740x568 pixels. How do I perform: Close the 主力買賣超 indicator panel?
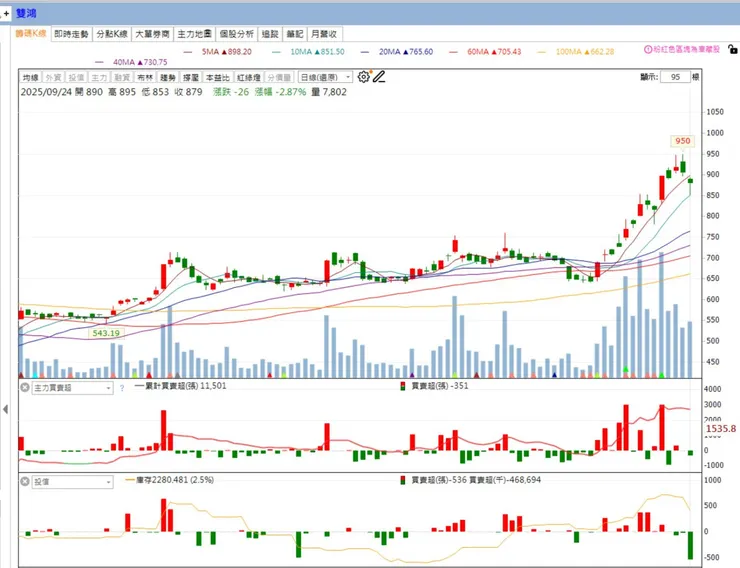(x=25, y=388)
